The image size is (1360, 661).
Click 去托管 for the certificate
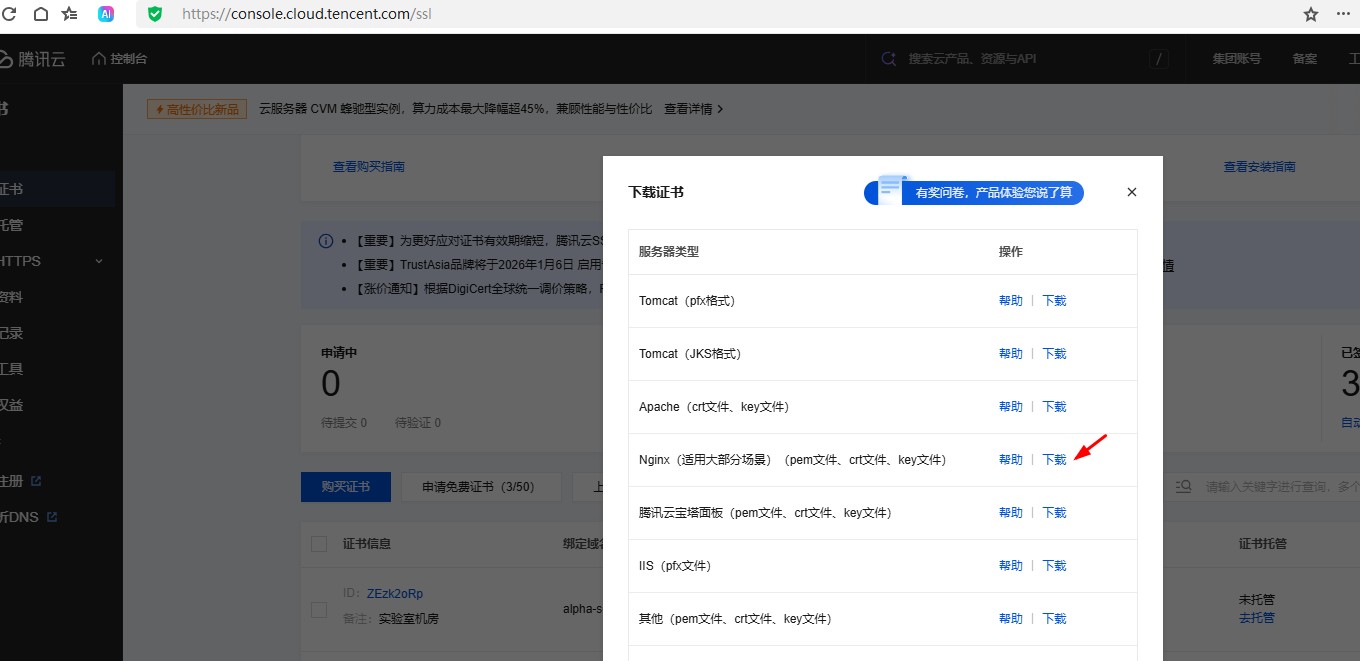[1257, 618]
